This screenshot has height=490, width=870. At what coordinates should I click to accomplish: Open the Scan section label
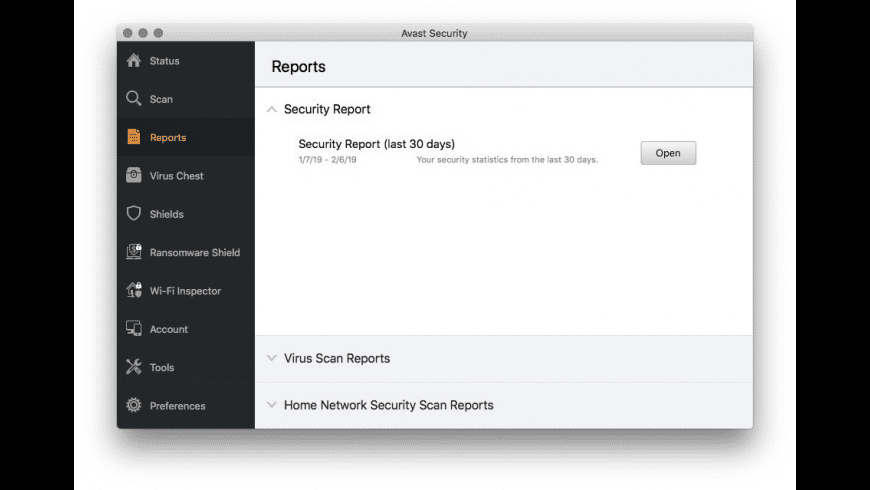tap(161, 99)
